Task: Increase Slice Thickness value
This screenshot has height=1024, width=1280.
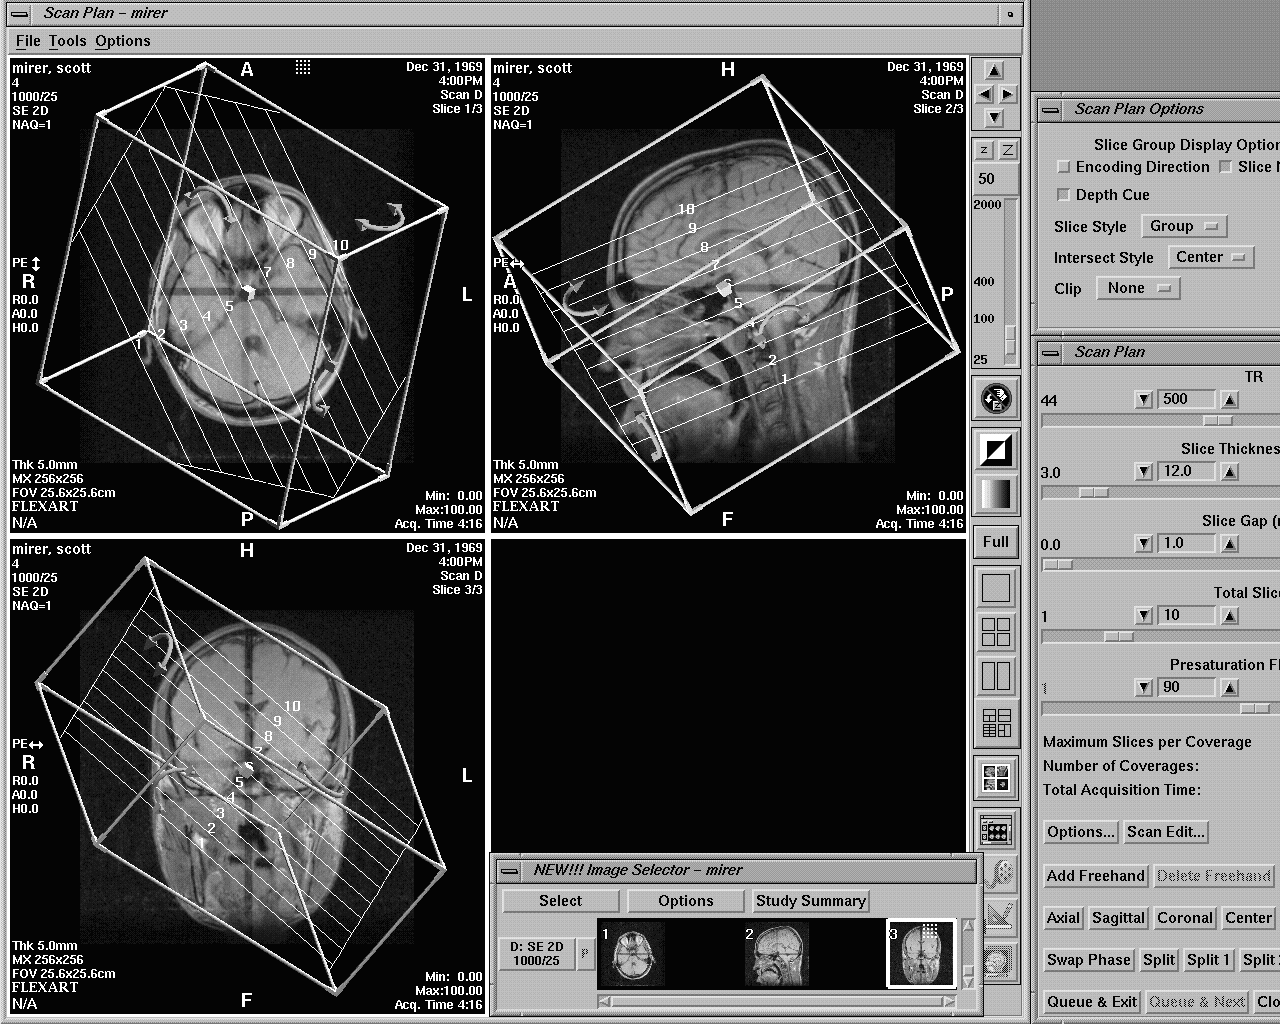Action: pos(1230,471)
